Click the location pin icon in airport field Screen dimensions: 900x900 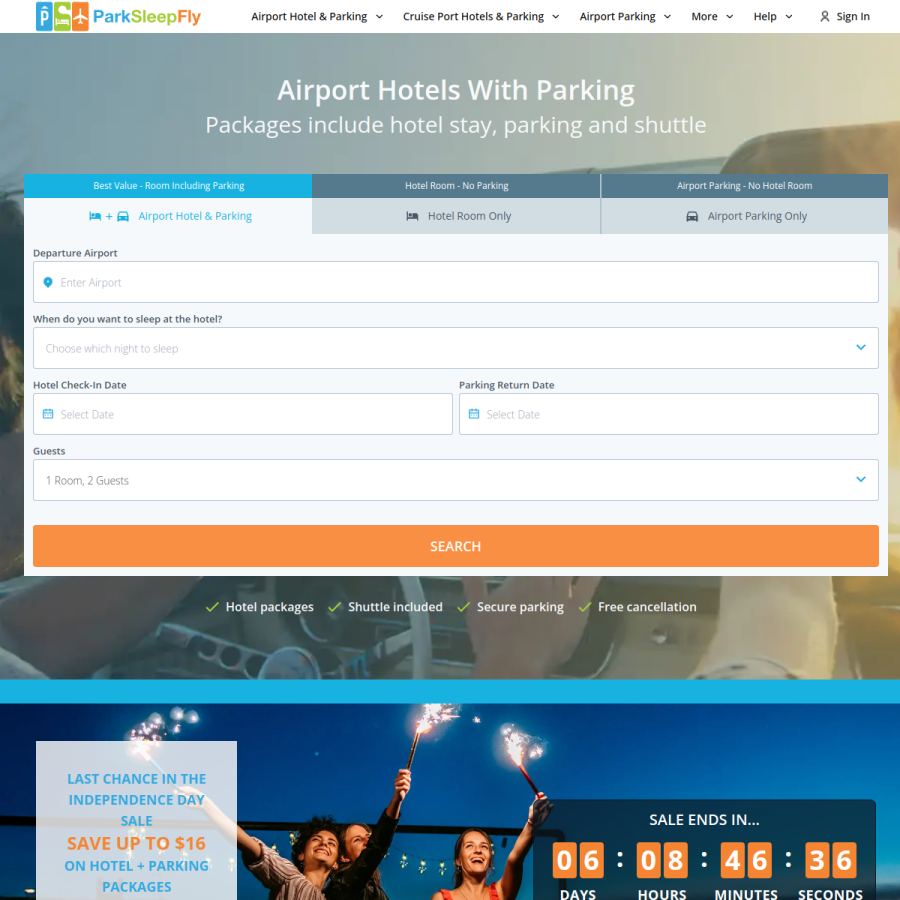tap(48, 282)
